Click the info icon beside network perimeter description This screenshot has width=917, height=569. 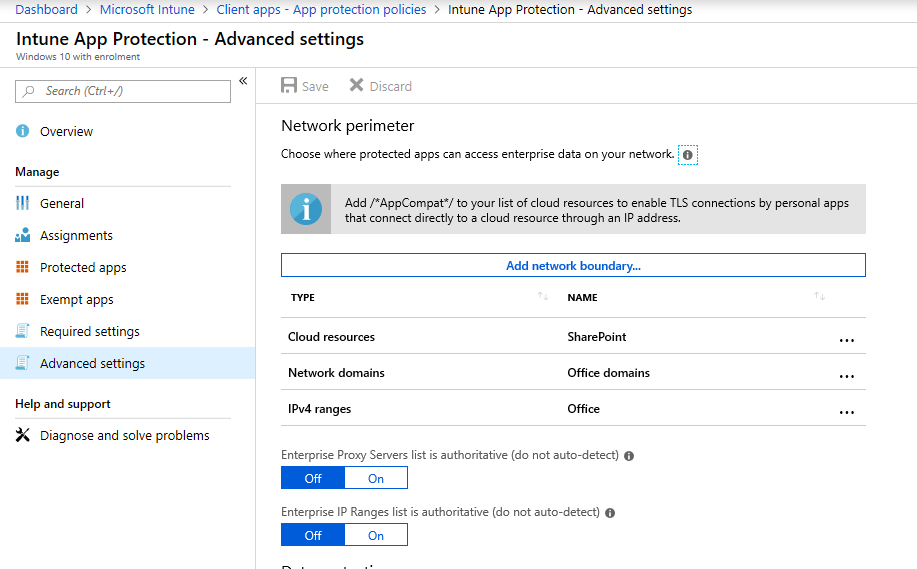[687, 155]
